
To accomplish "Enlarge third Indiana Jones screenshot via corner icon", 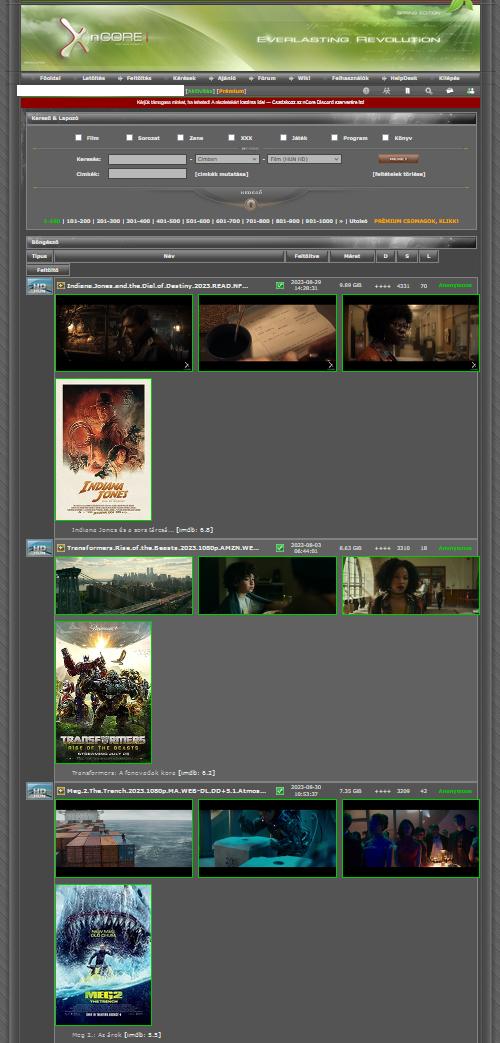I will click(473, 365).
